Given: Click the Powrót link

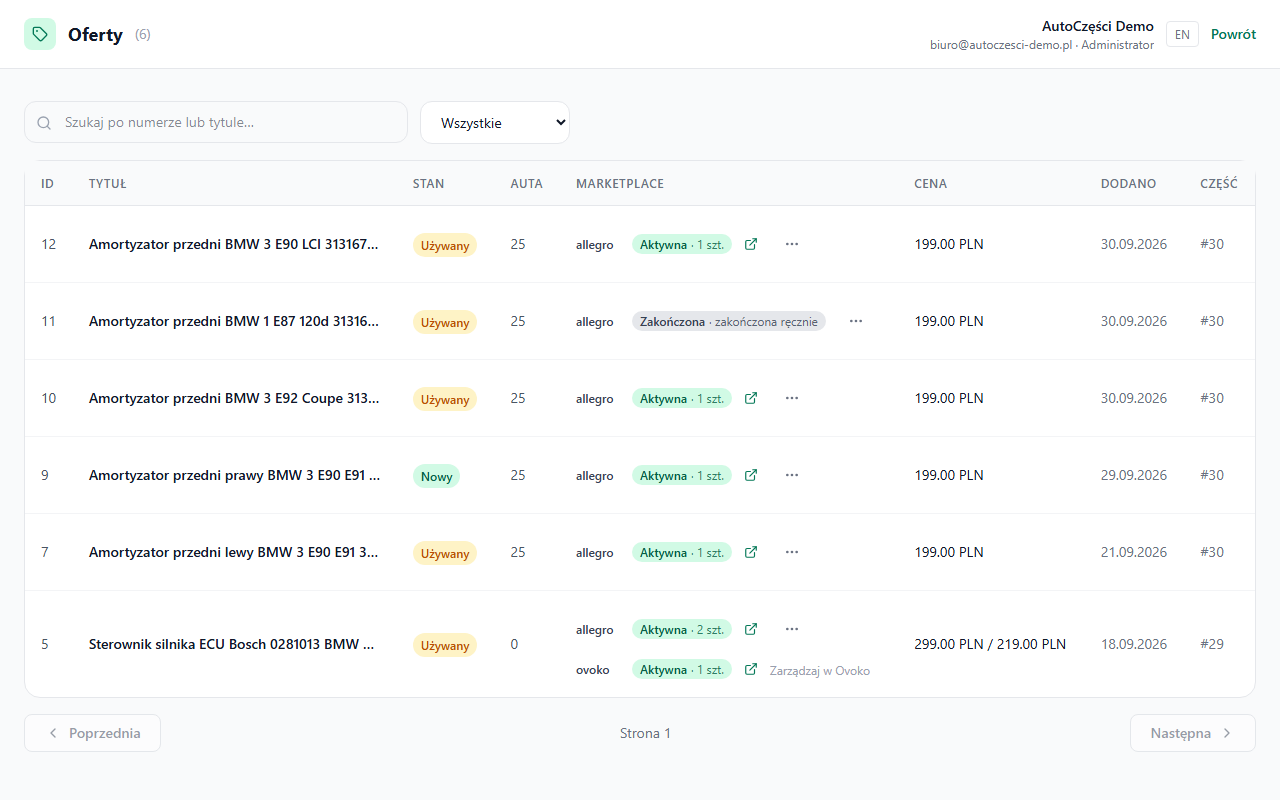Looking at the screenshot, I should [x=1233, y=34].
